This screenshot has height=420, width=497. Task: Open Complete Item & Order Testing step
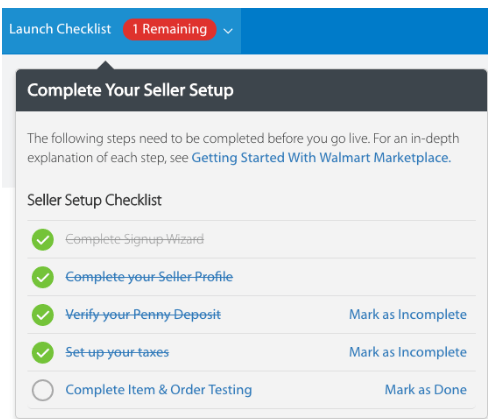tap(159, 390)
